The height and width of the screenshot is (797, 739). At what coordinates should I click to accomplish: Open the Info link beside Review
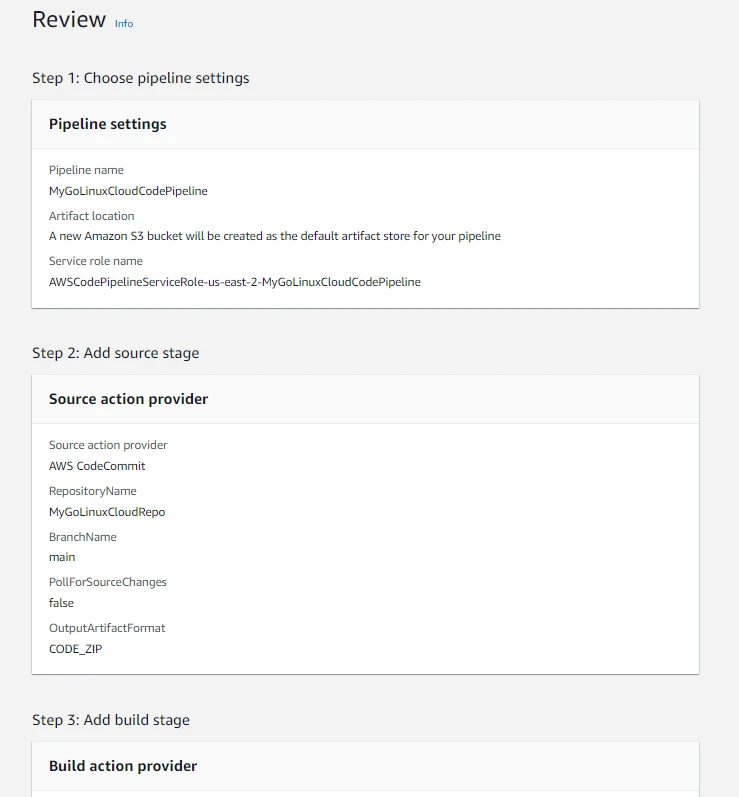point(124,23)
